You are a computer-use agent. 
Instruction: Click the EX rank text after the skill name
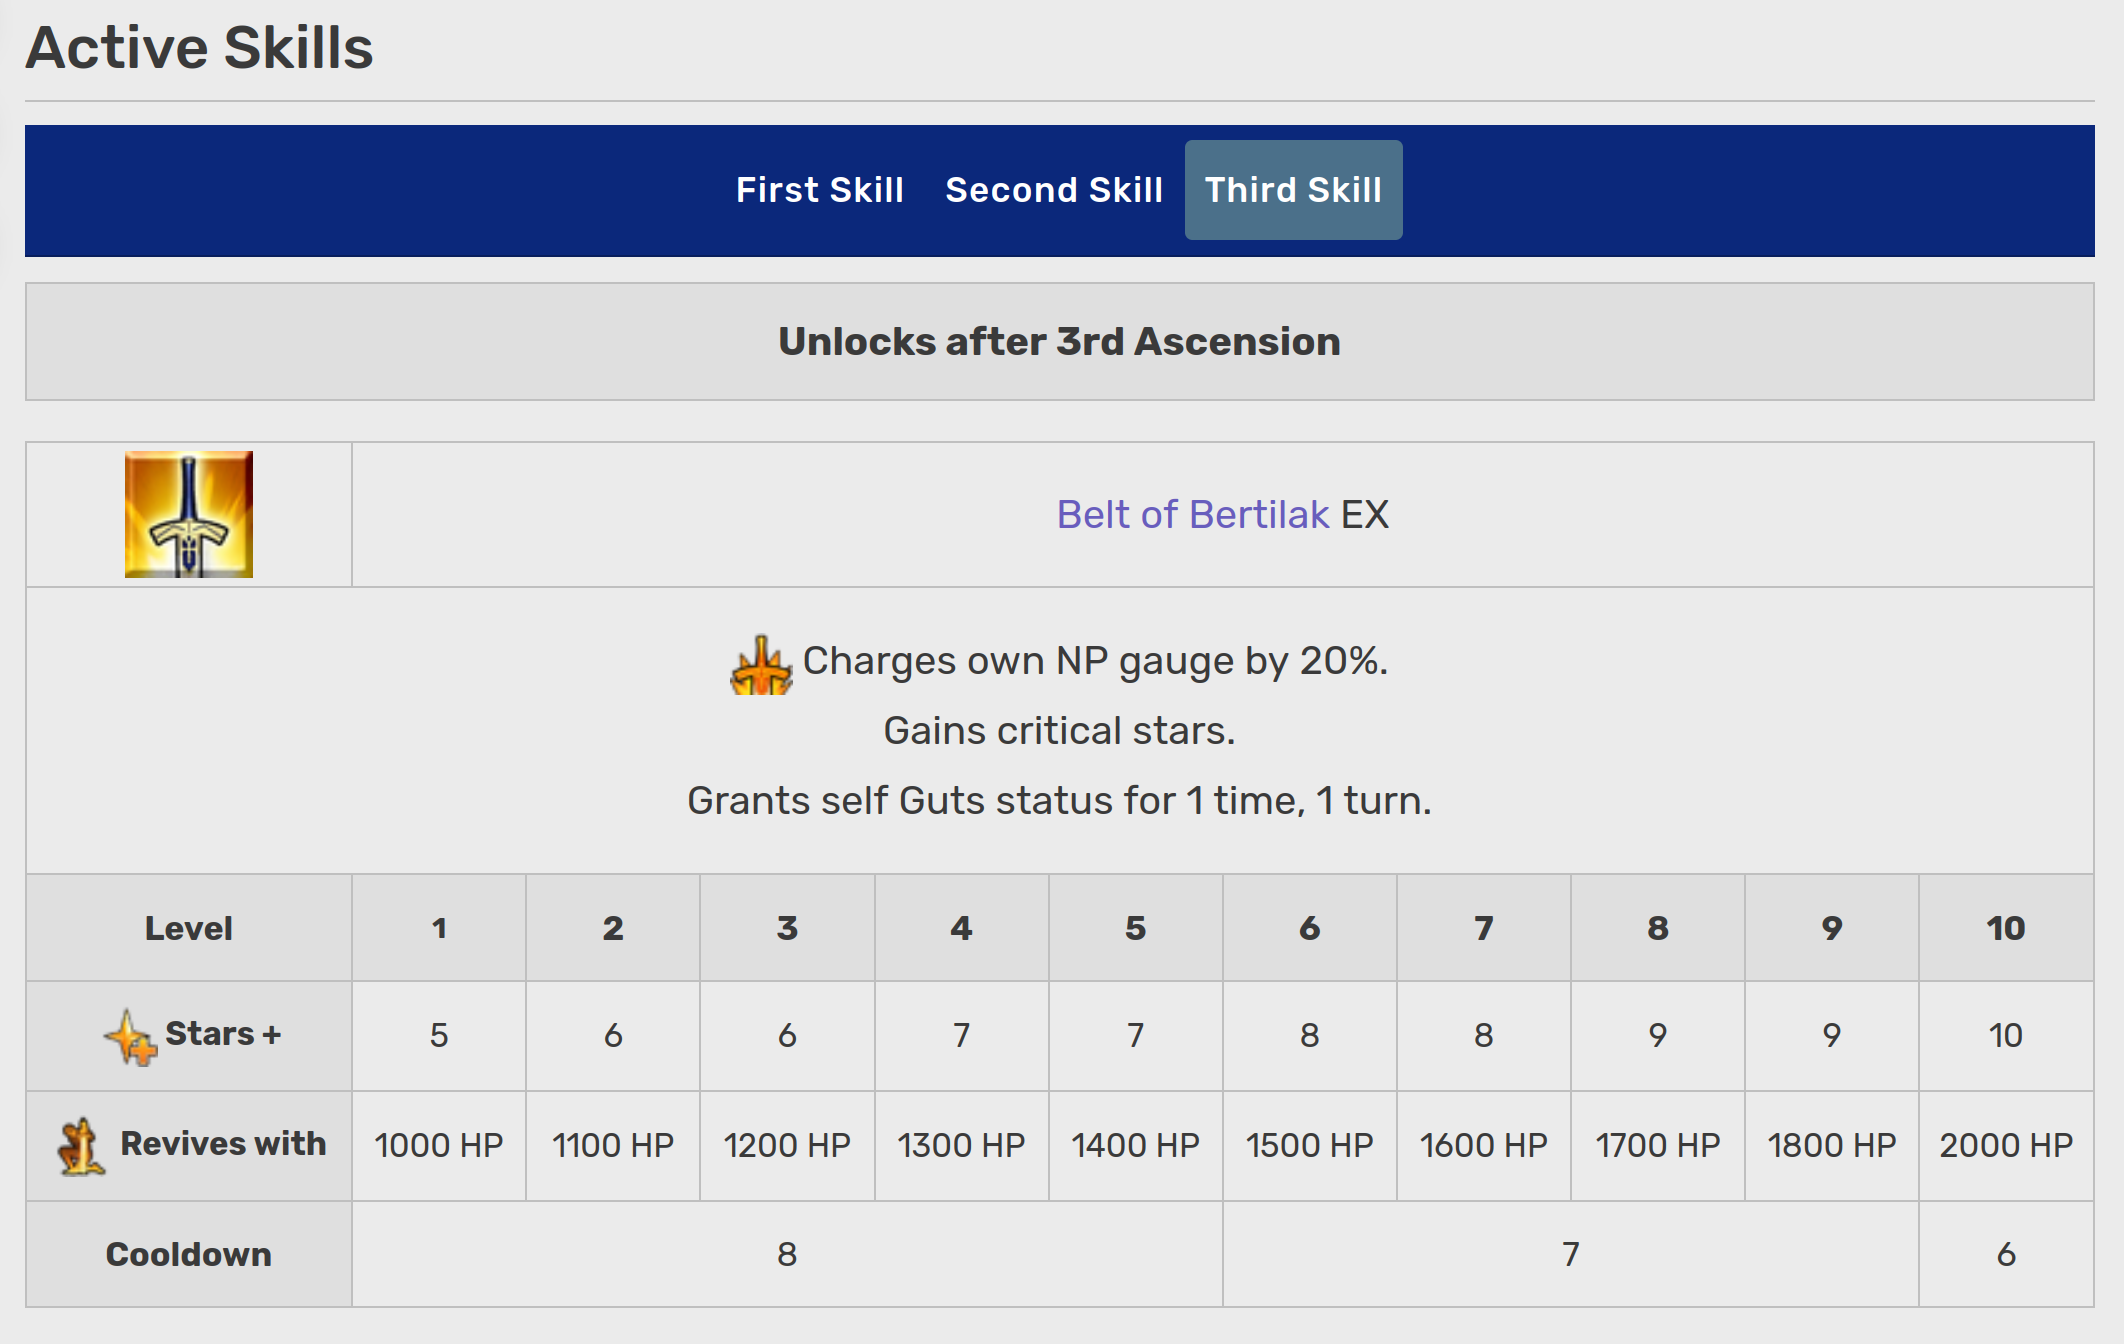point(1365,515)
